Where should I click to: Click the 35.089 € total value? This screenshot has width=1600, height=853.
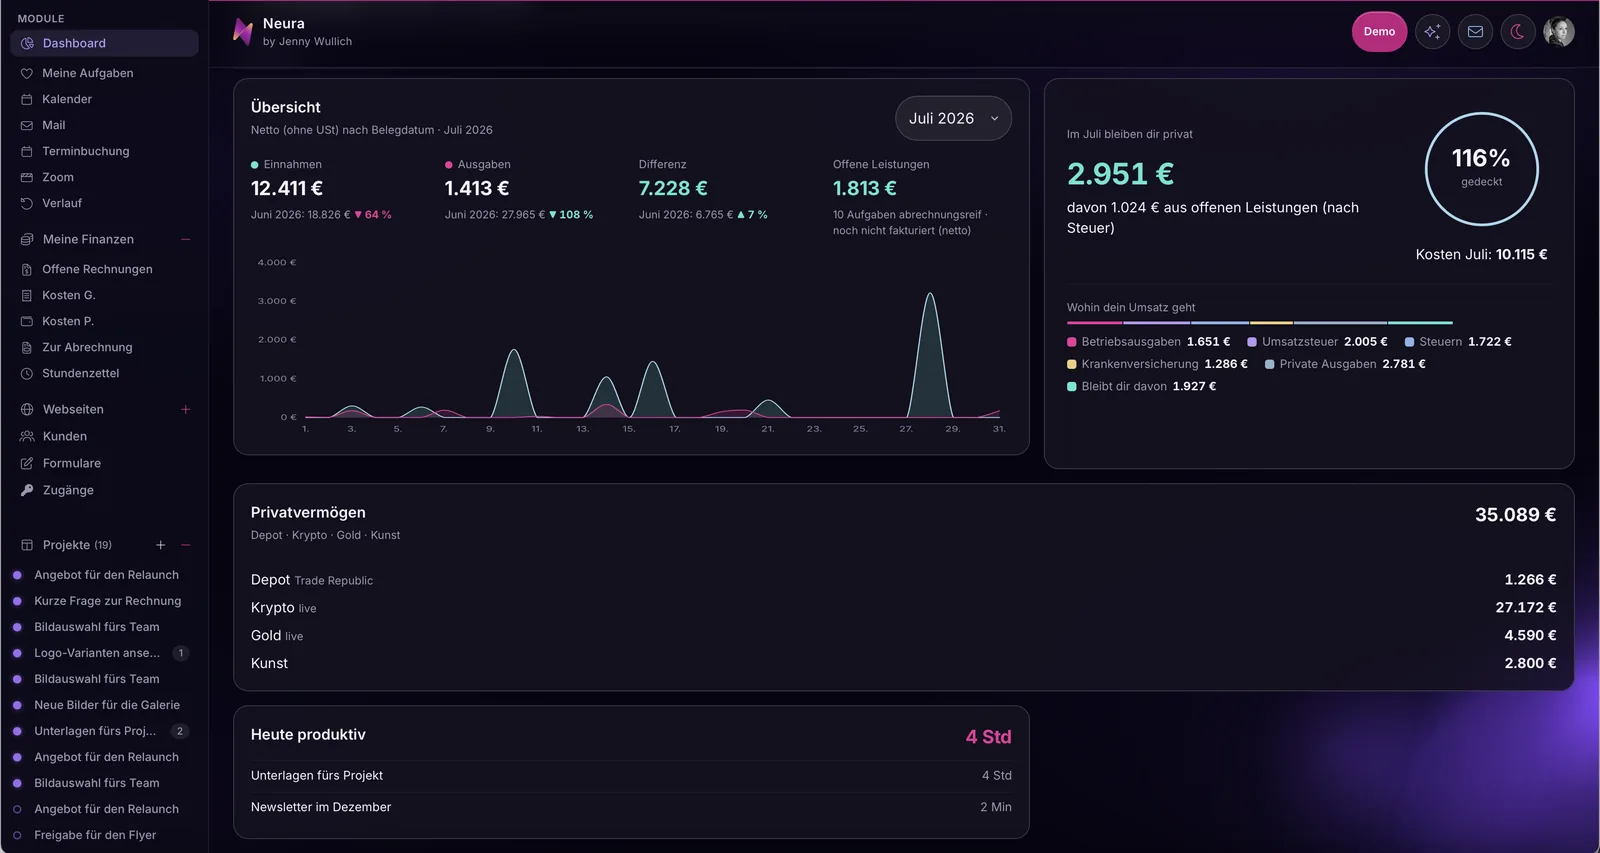click(x=1515, y=515)
